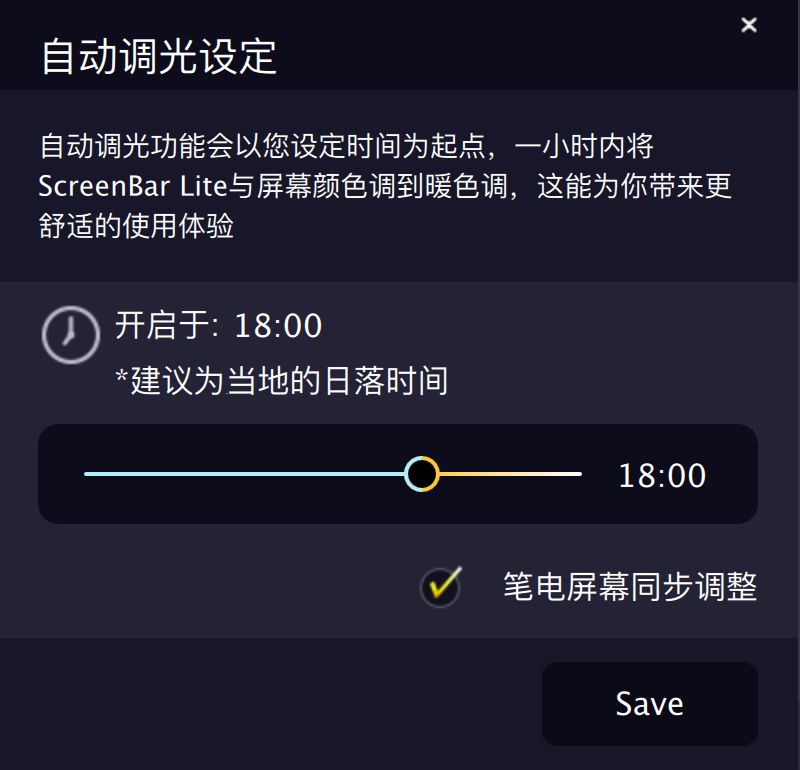Screen dimensions: 800x770
Task: Click the slider handle at 18:00
Action: pyautogui.click(x=423, y=473)
